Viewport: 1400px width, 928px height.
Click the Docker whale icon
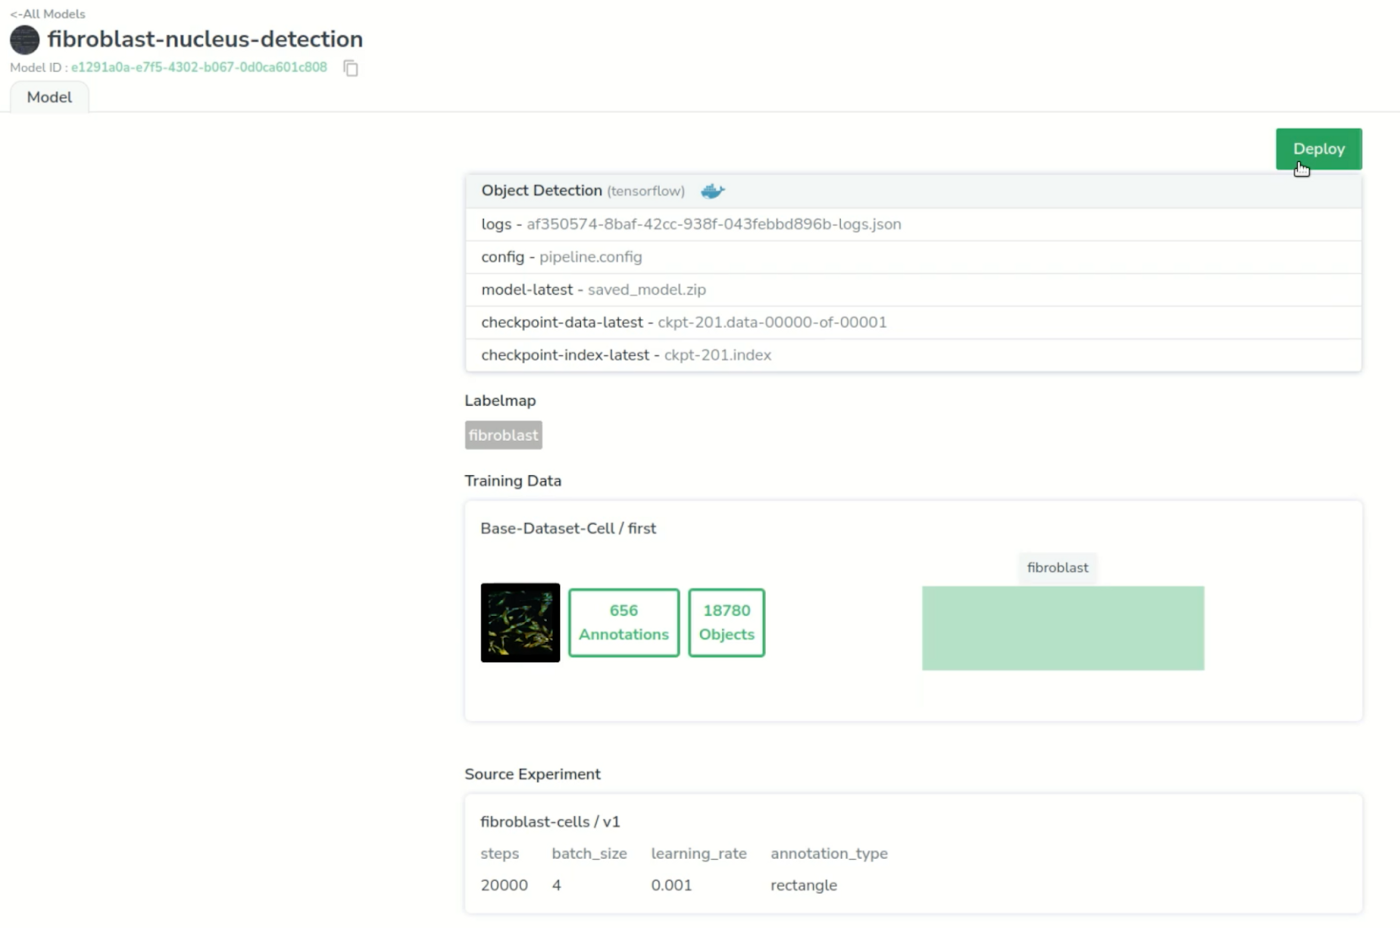point(712,191)
